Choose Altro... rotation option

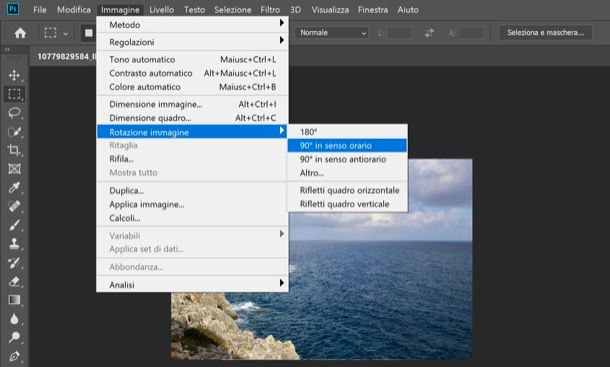[347, 173]
